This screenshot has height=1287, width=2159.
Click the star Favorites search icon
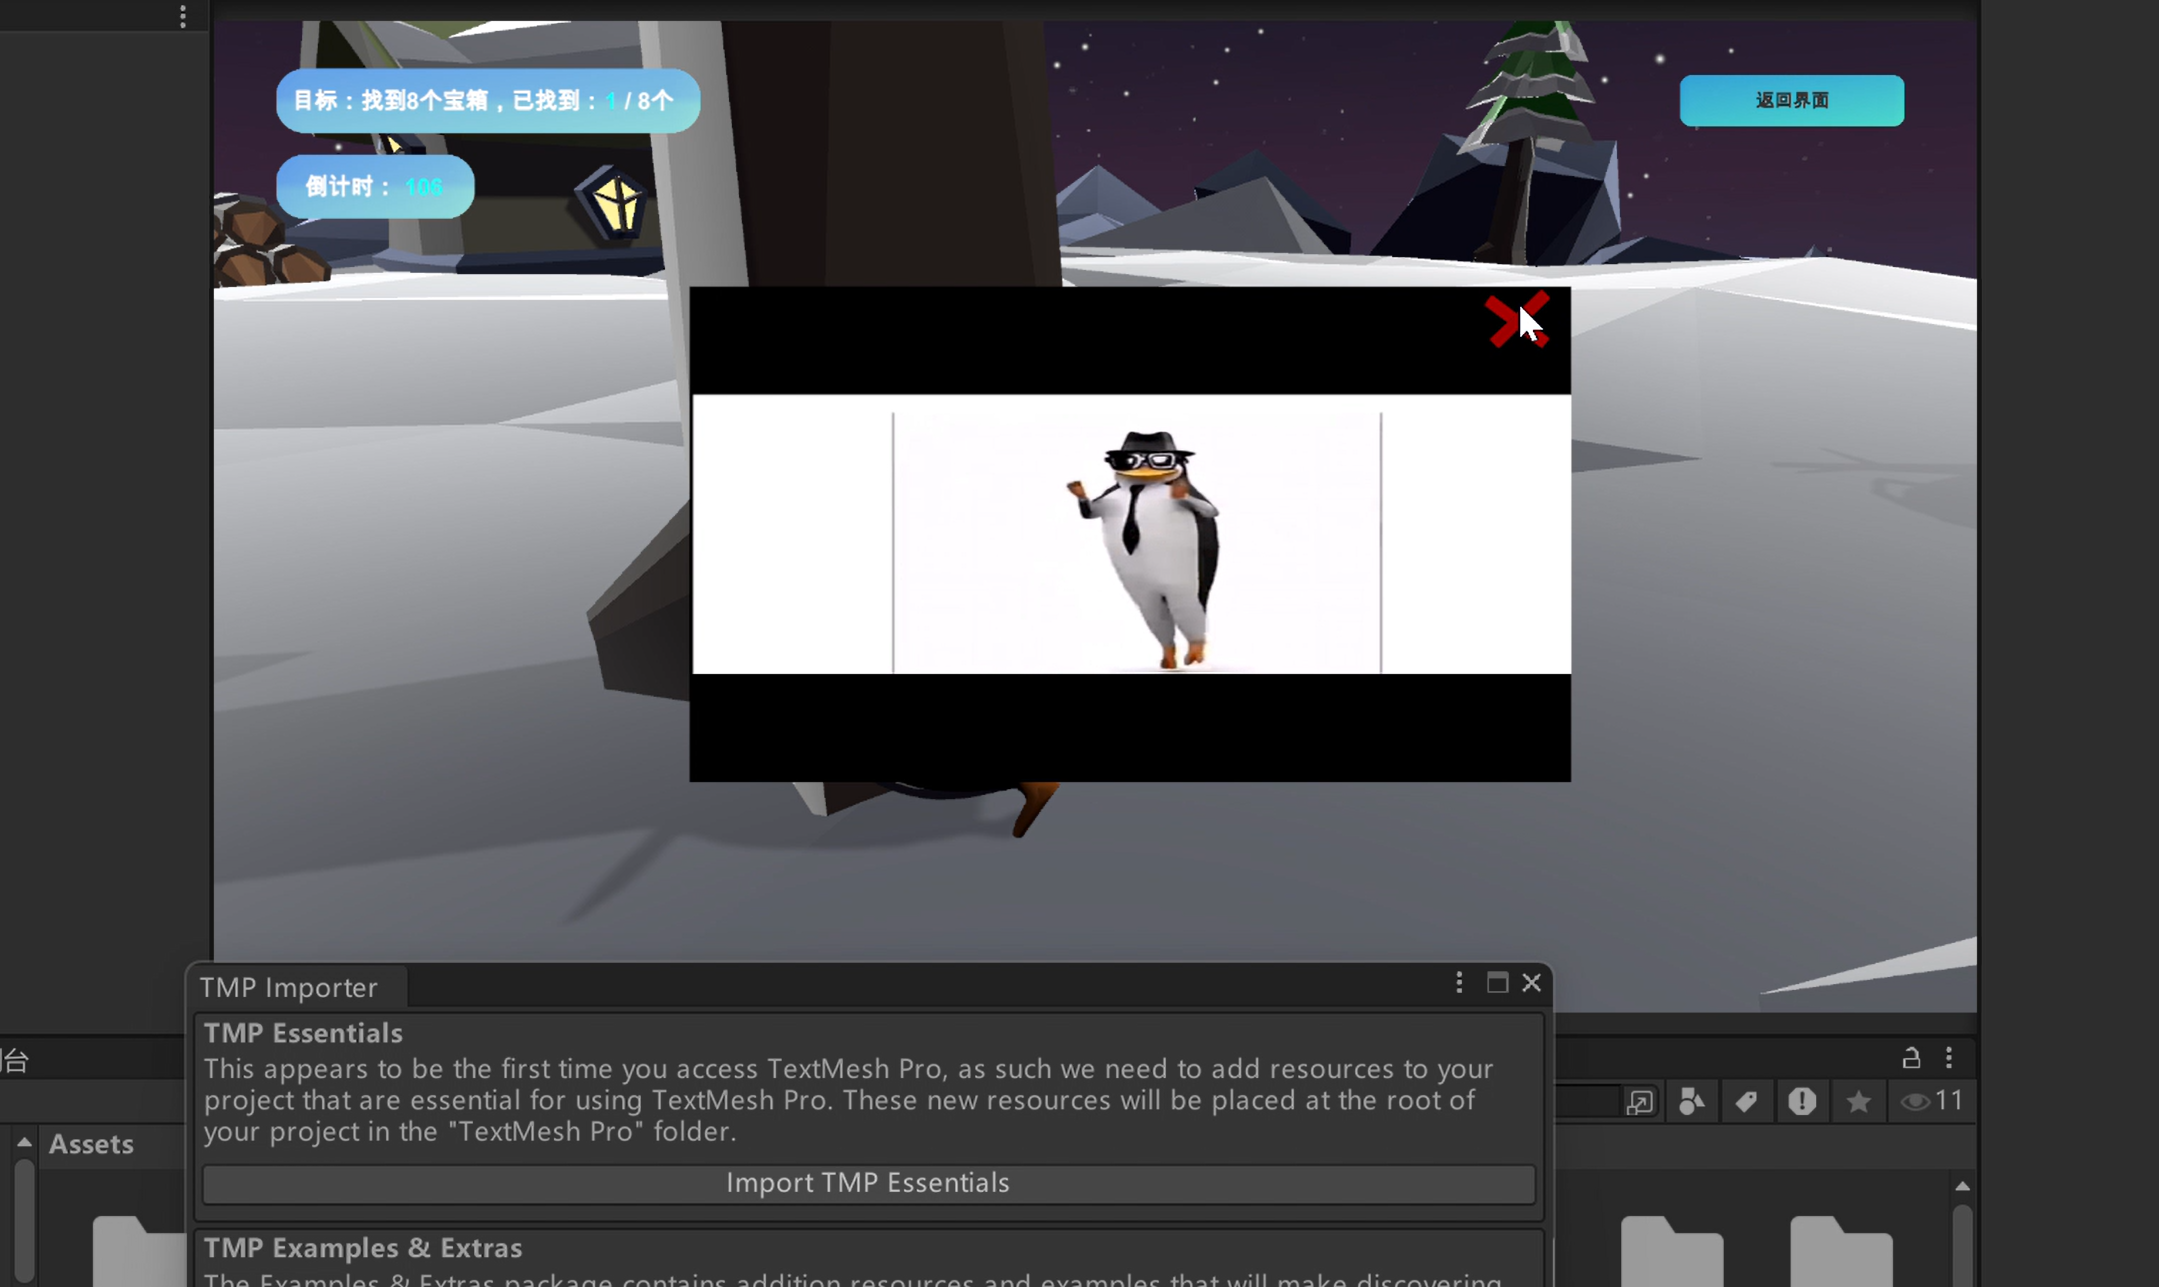tap(1858, 1101)
